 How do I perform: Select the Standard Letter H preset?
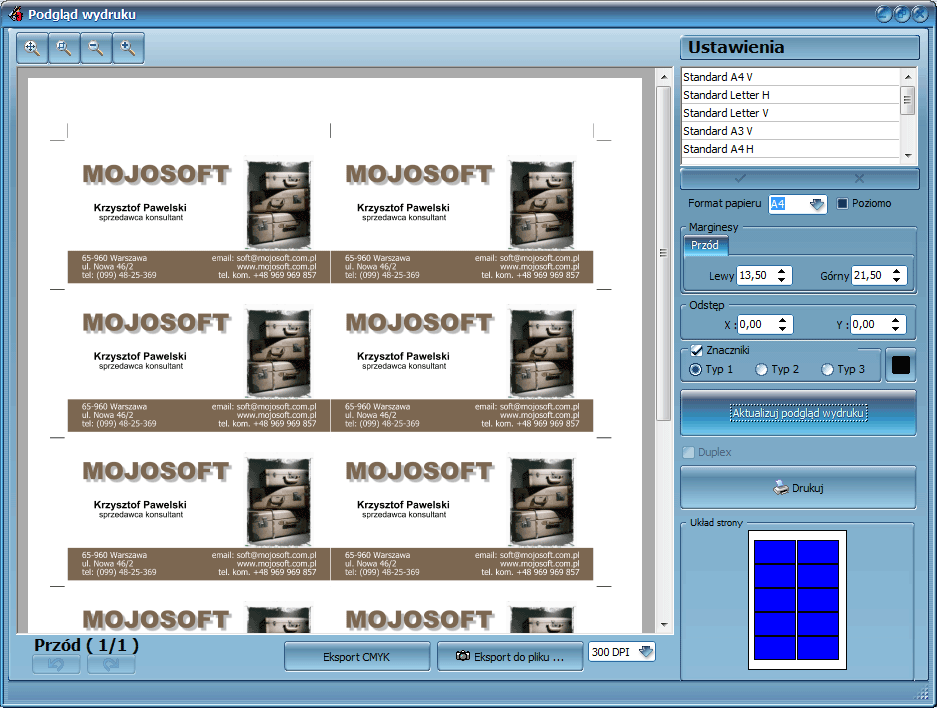(790, 95)
